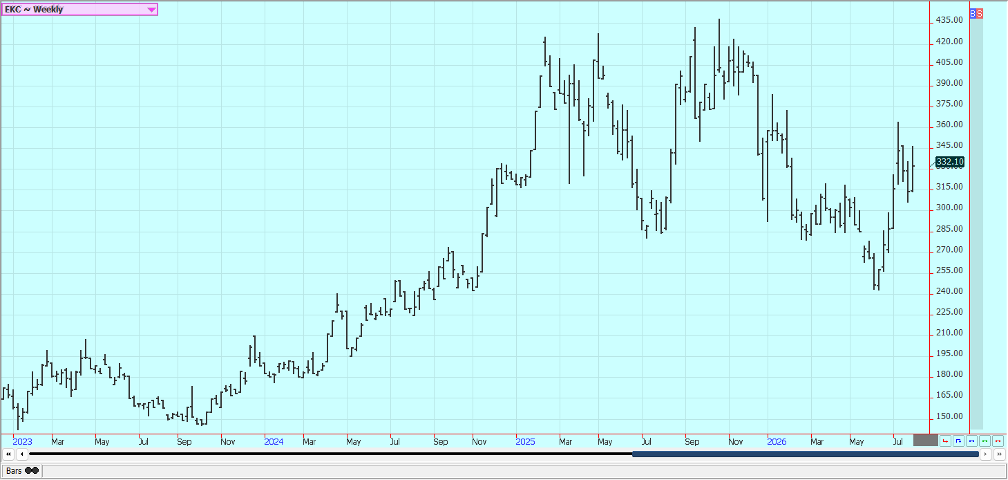1008x480 pixels.
Task: Click the 150.00 price axis label
Action: [950, 416]
